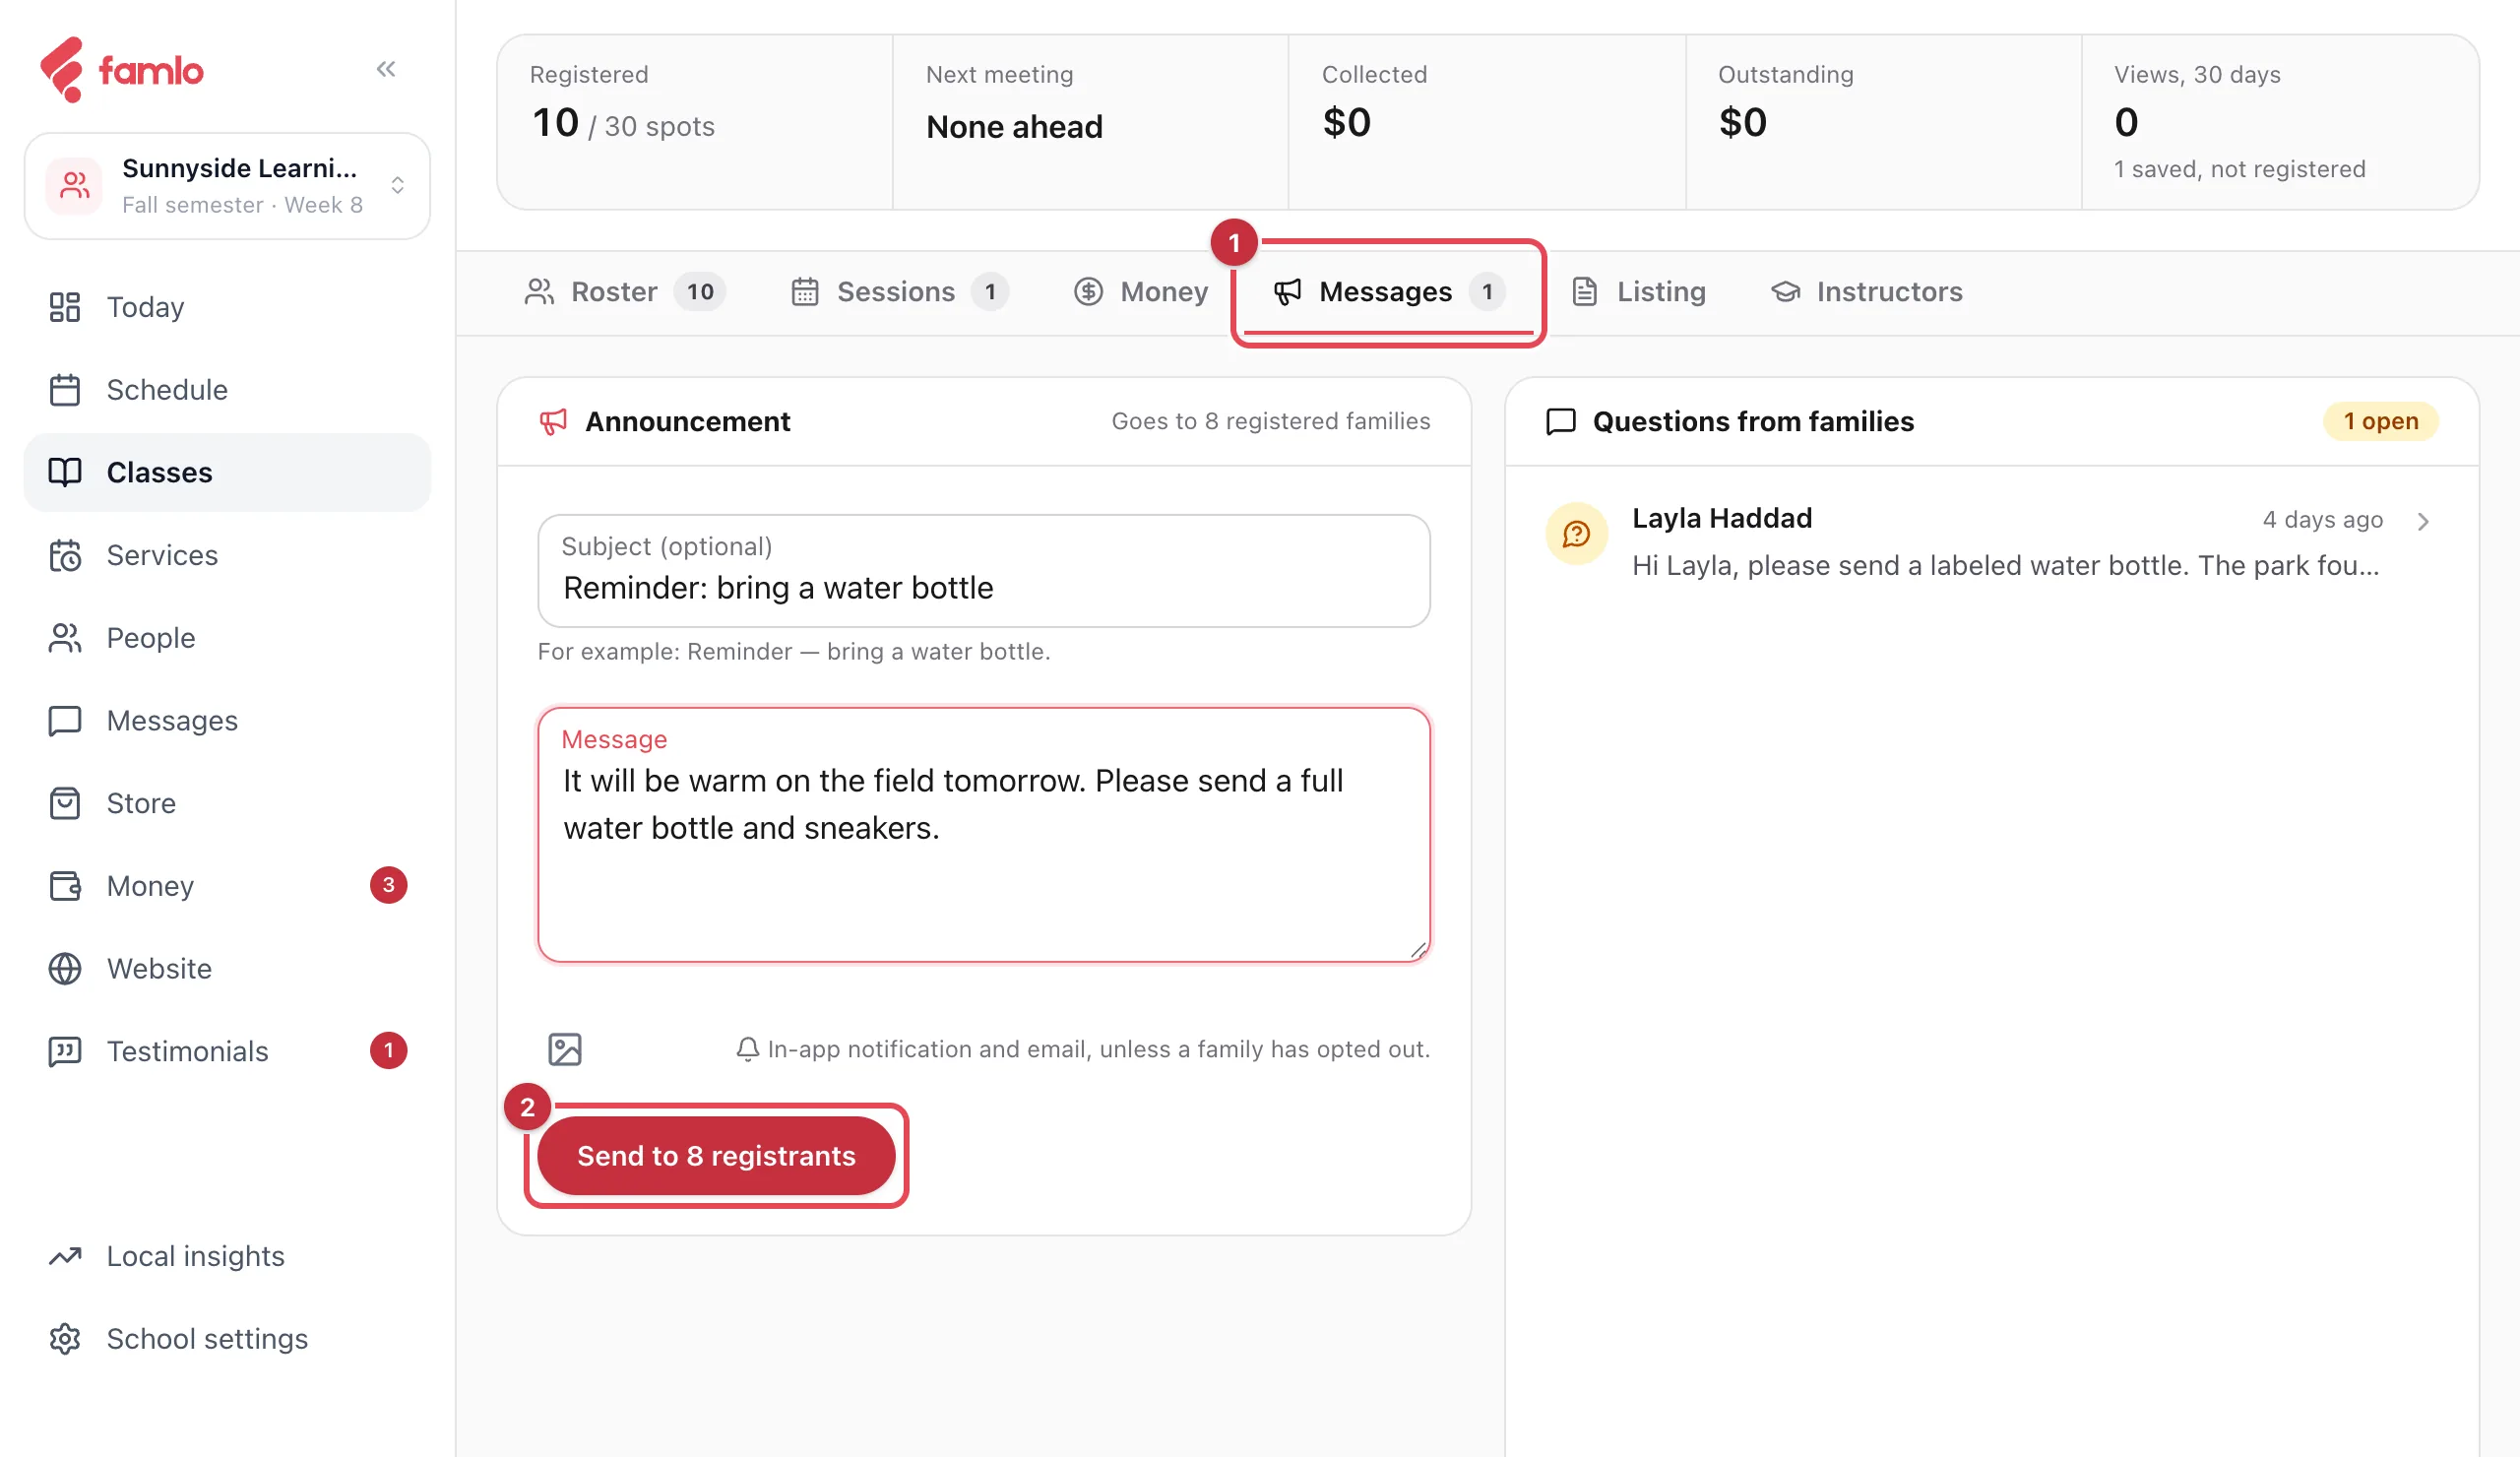2520x1457 pixels.
Task: Click the Testimonials badge showing 1
Action: tap(388, 1050)
